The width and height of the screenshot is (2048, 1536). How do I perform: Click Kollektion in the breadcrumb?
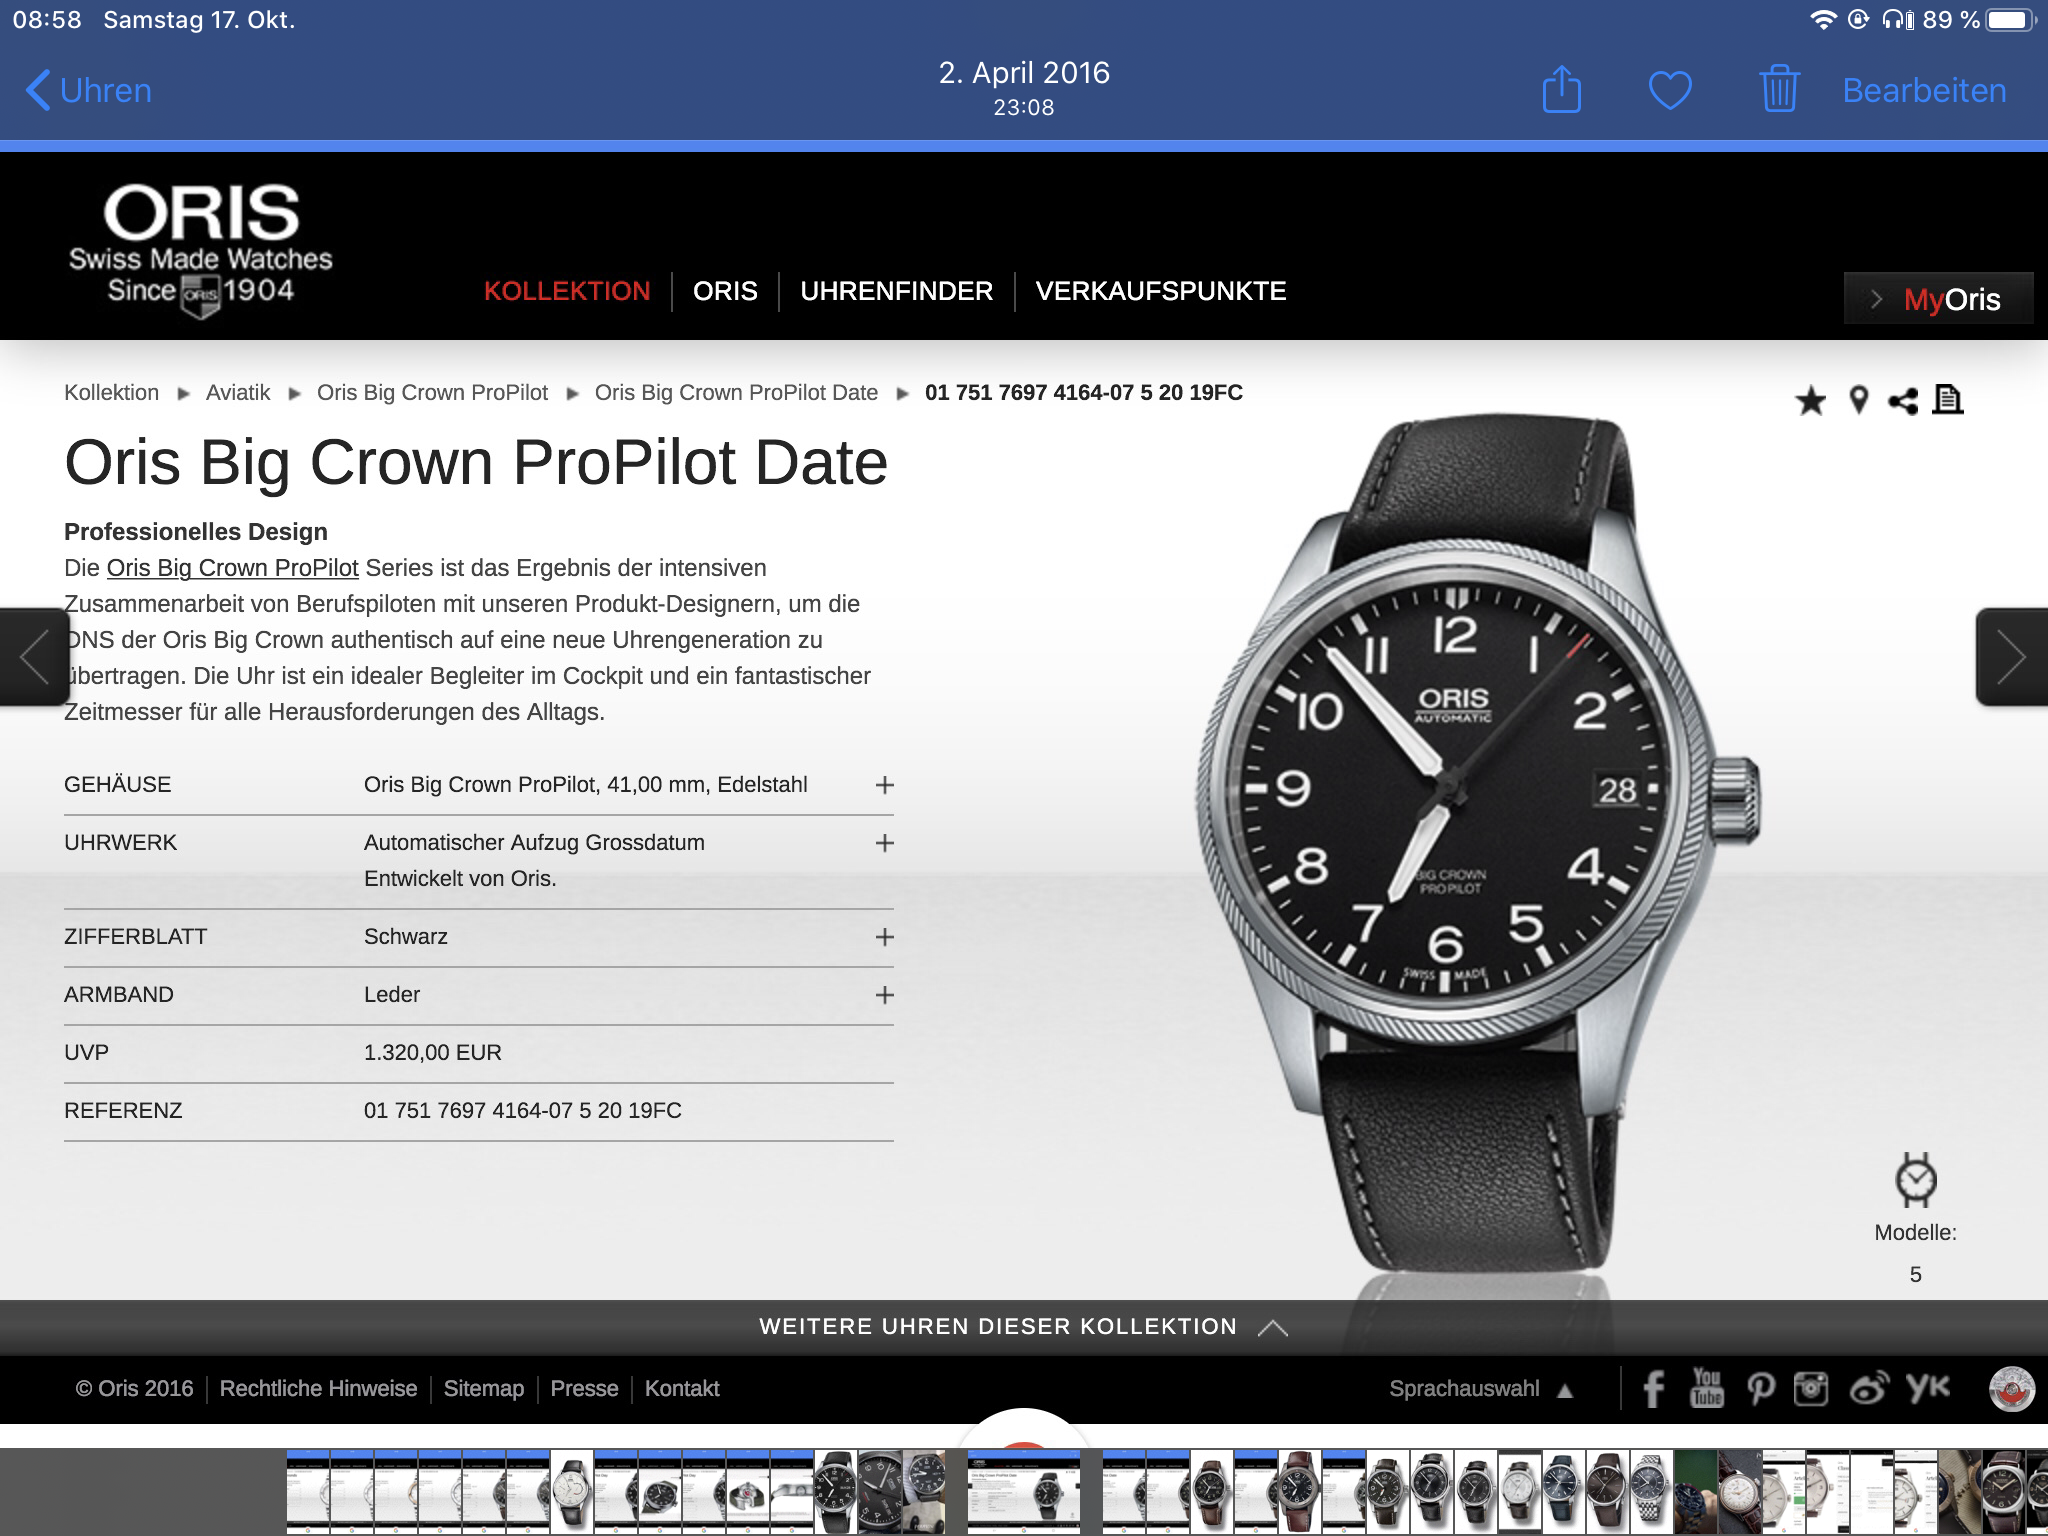point(111,393)
